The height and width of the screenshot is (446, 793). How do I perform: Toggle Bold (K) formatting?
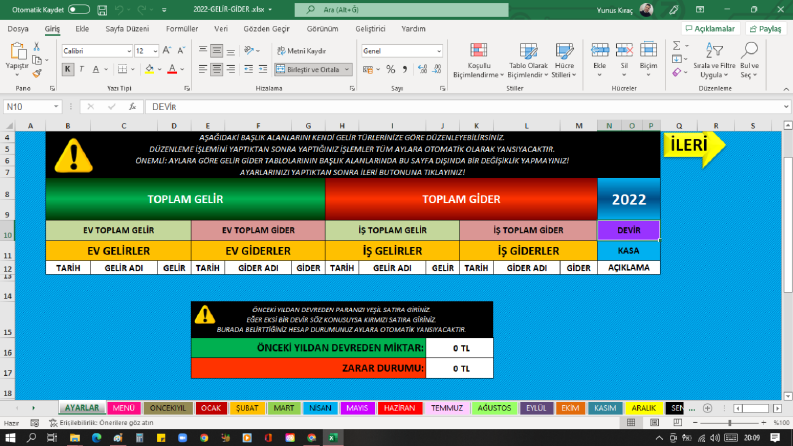coord(67,69)
